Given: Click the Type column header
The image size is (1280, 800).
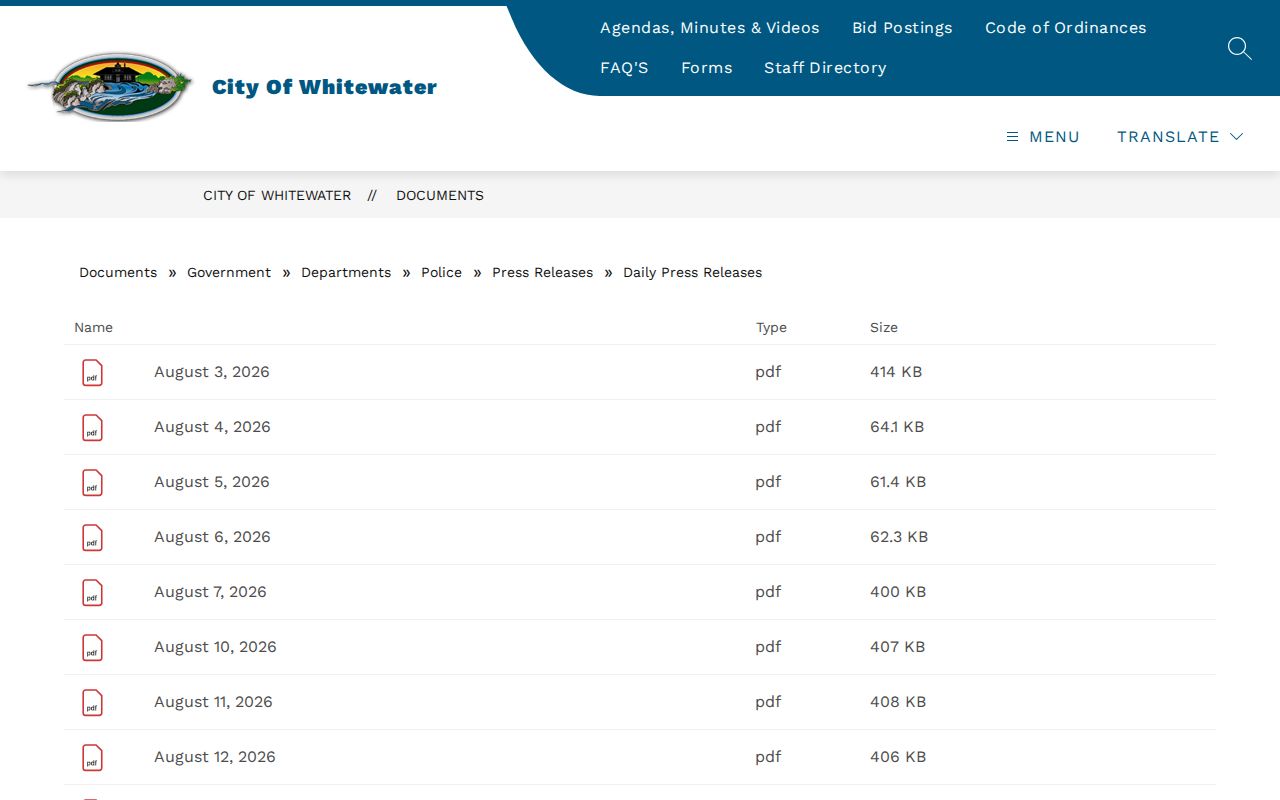Looking at the screenshot, I should [x=771, y=328].
